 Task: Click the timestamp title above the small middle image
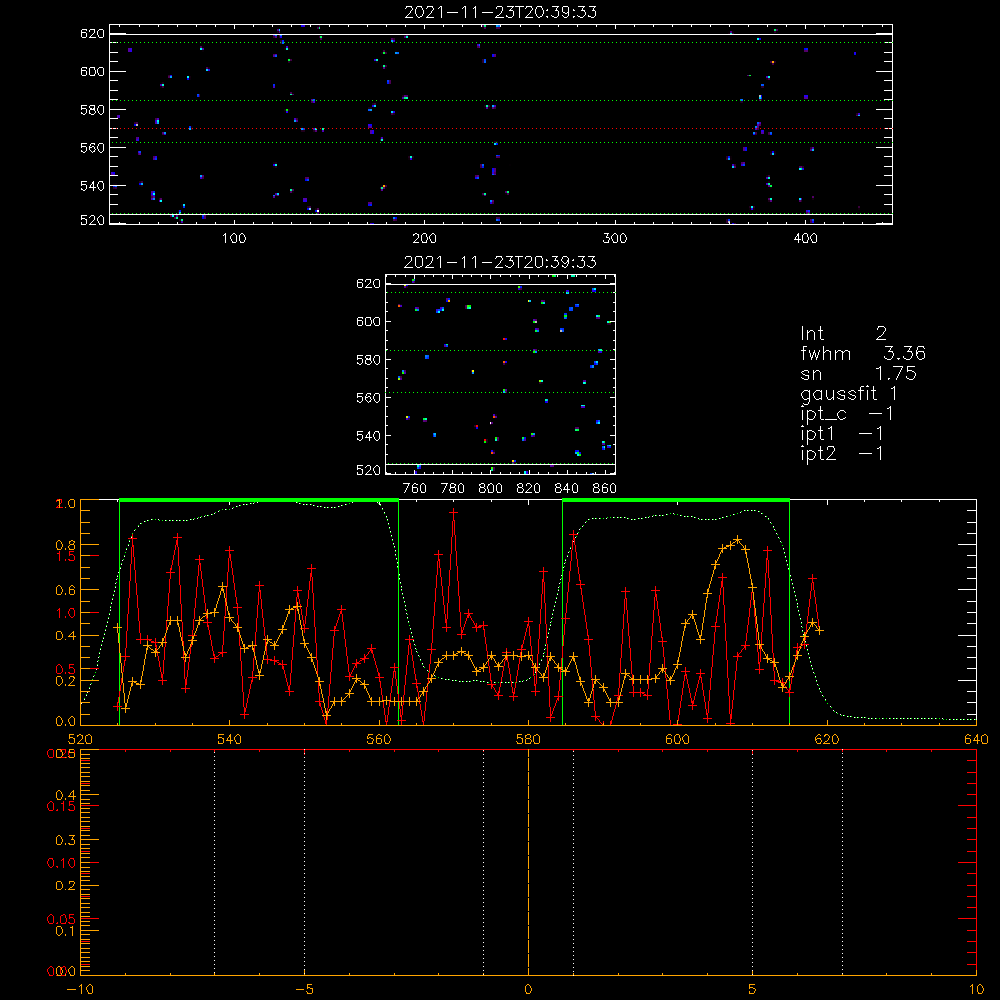[x=501, y=262]
